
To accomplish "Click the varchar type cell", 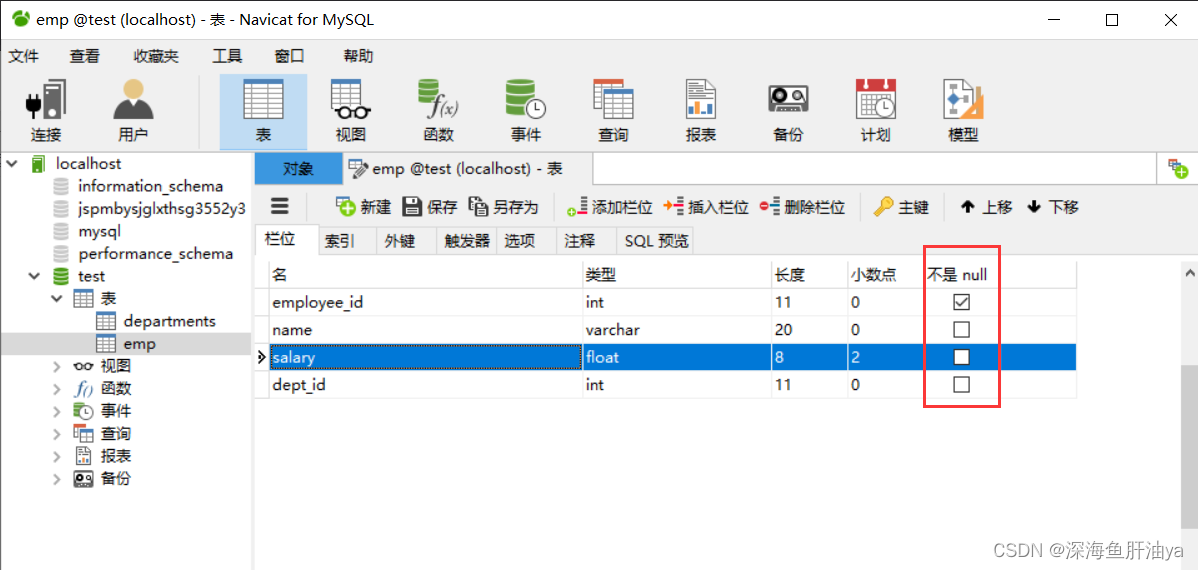I will pyautogui.click(x=677, y=330).
